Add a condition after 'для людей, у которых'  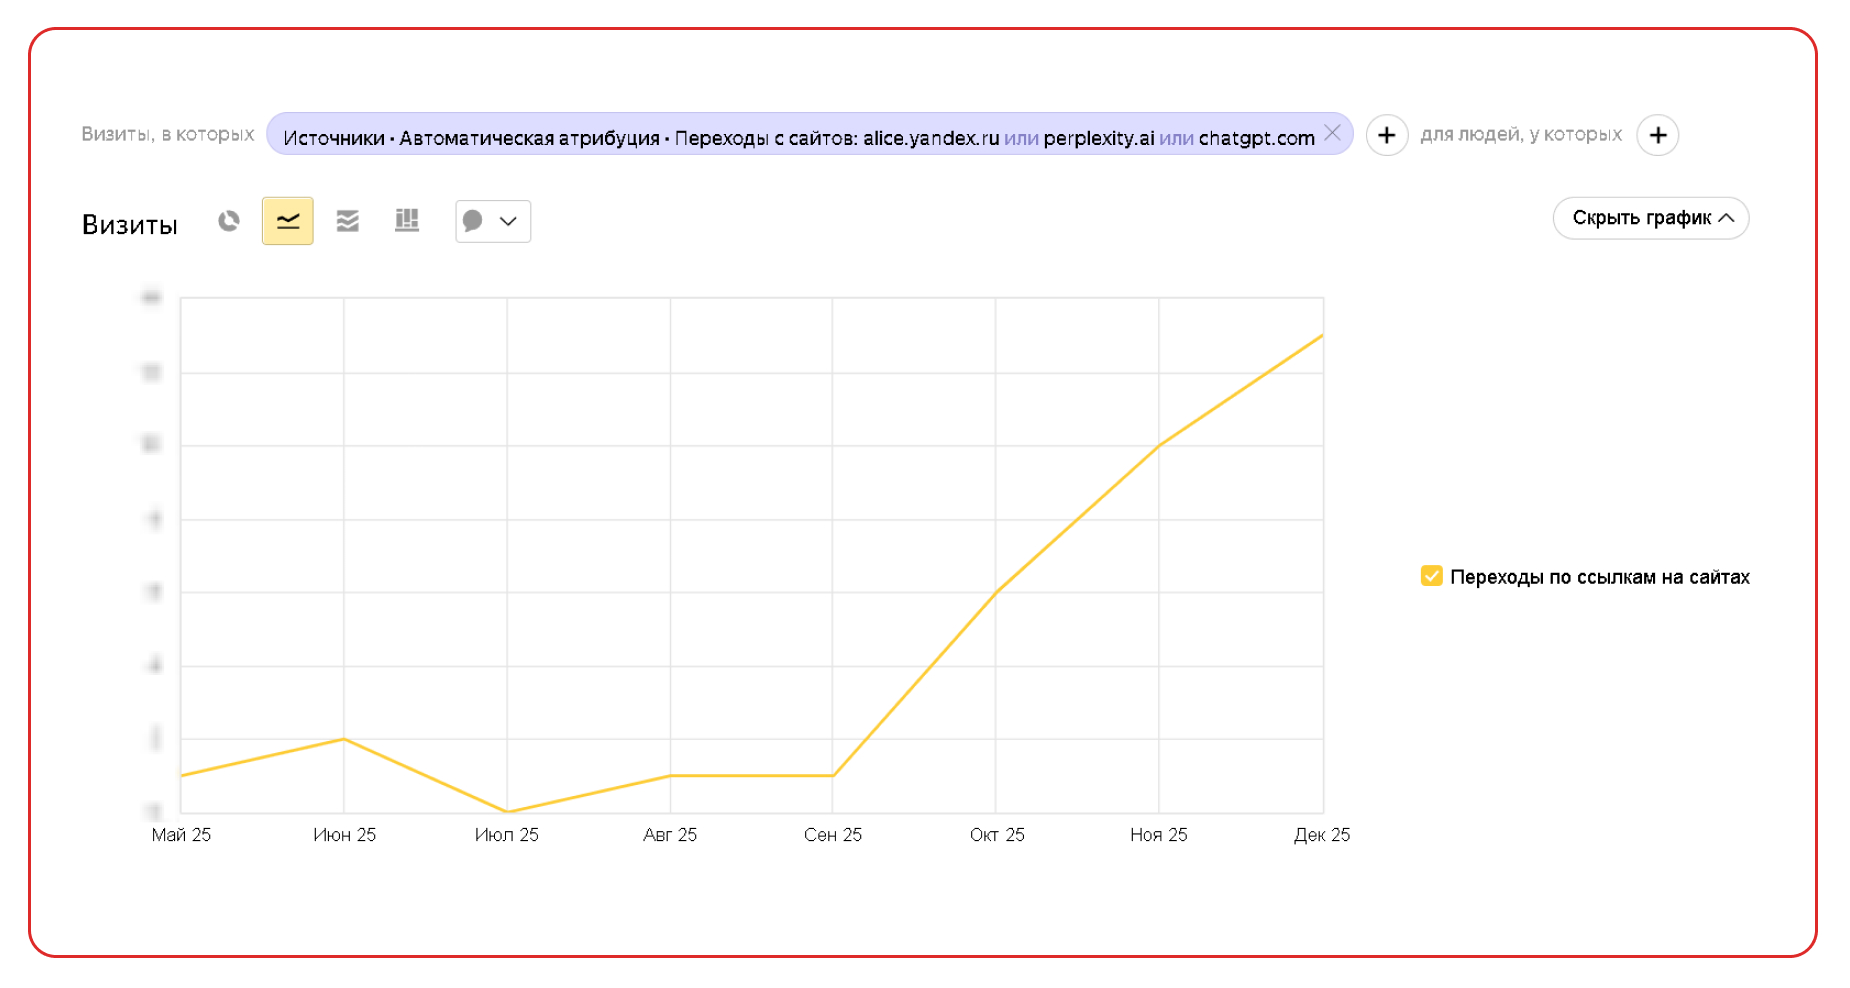[1657, 135]
